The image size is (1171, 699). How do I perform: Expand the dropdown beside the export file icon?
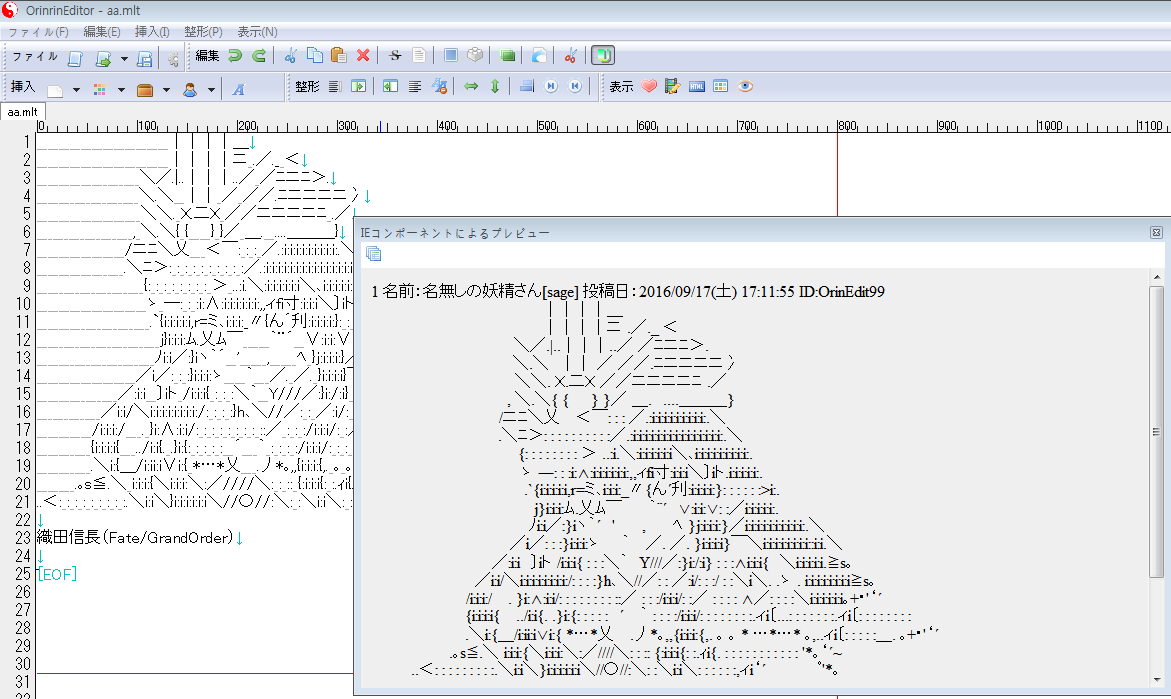pyautogui.click(x=124, y=58)
